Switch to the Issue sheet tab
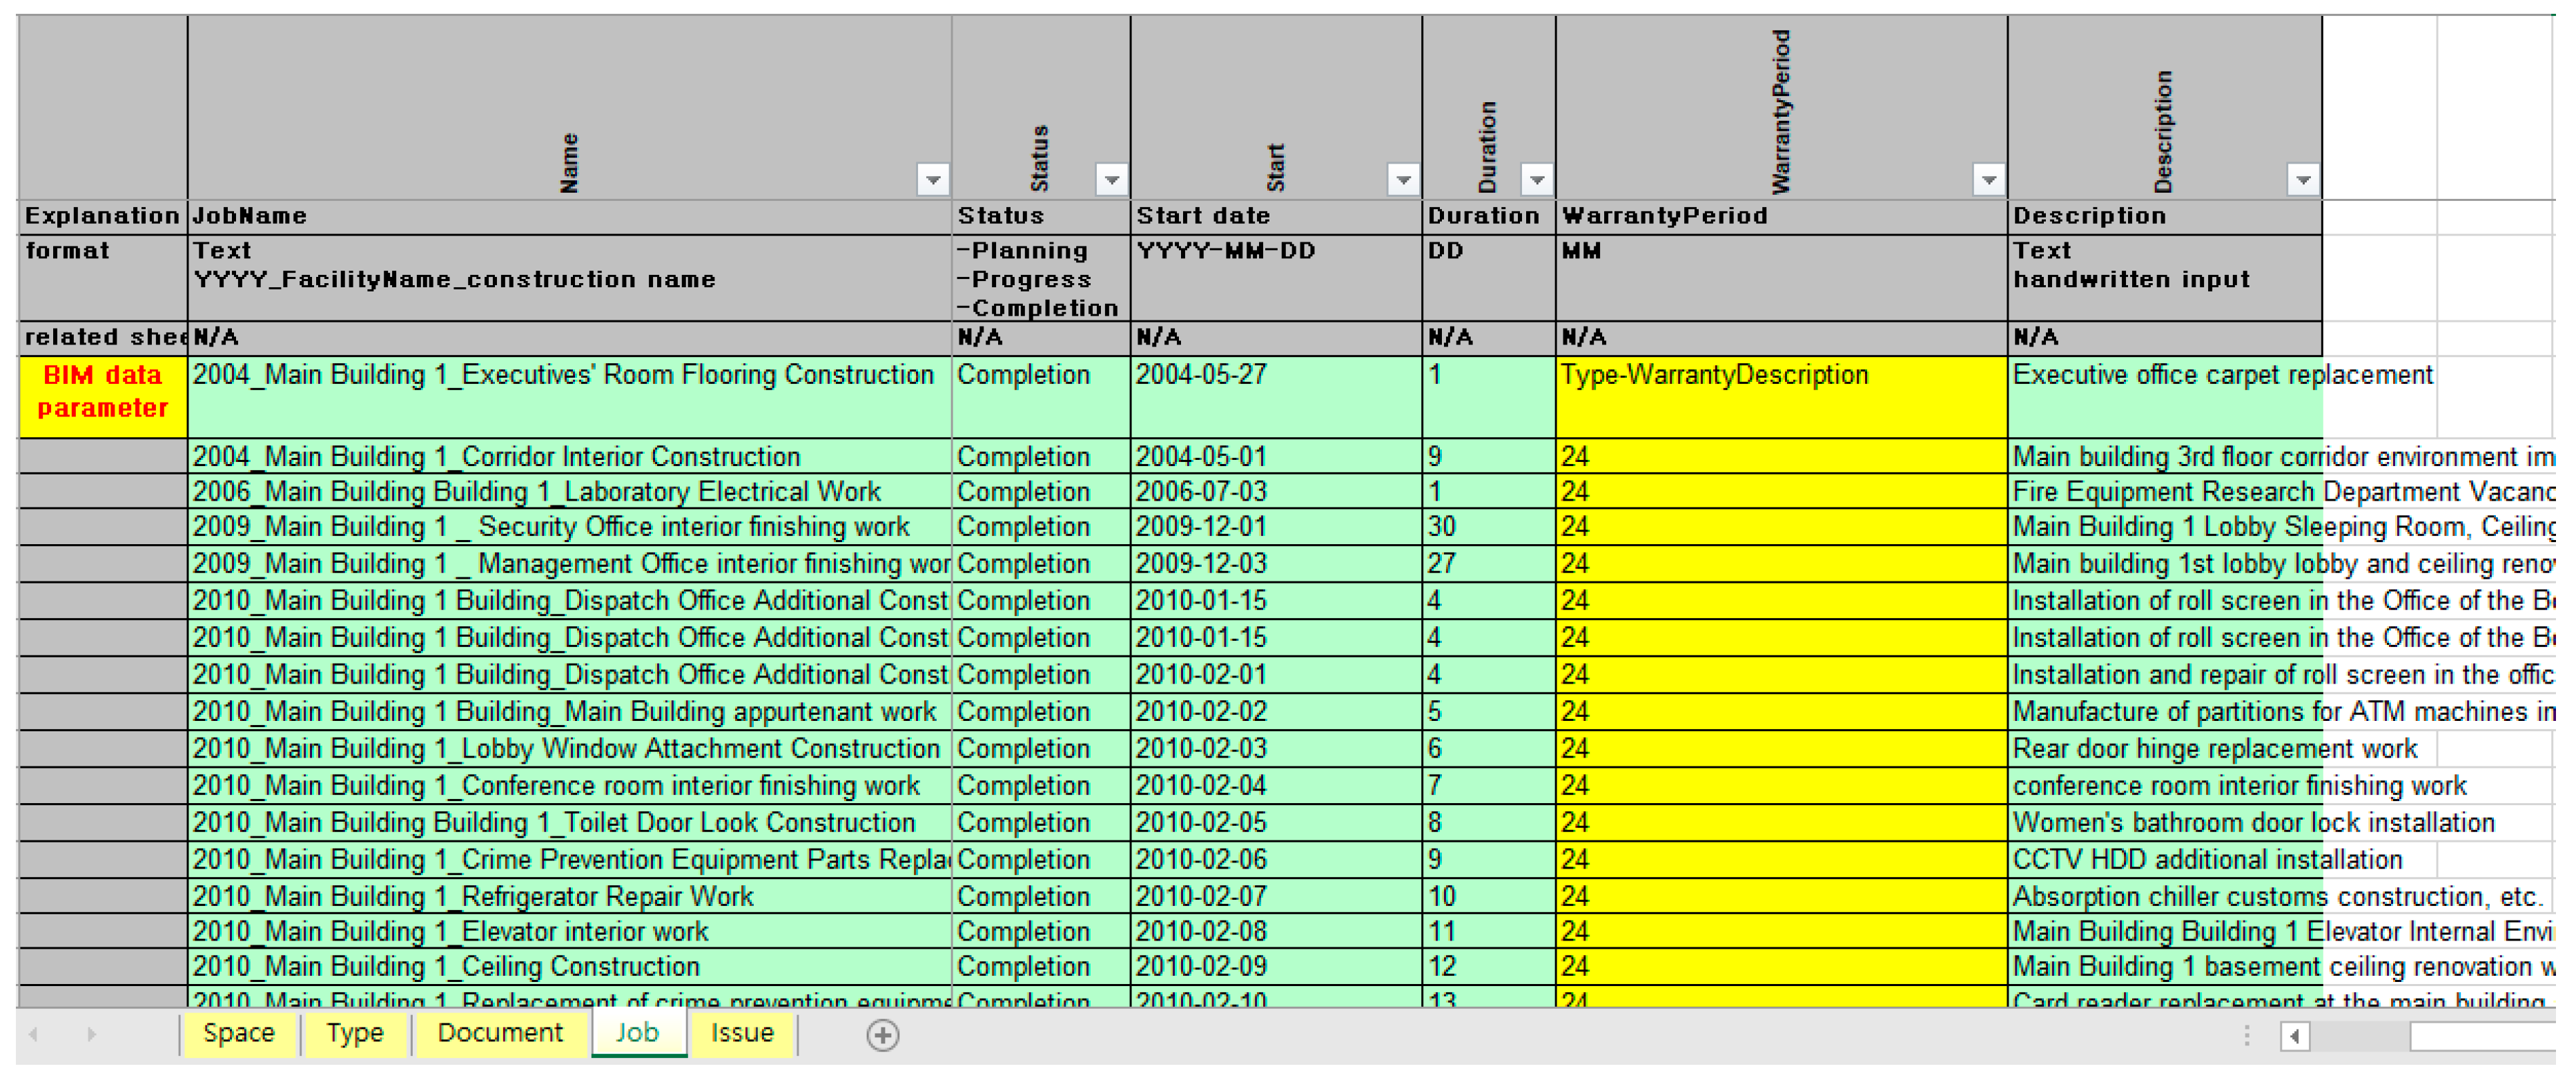 click(742, 1033)
